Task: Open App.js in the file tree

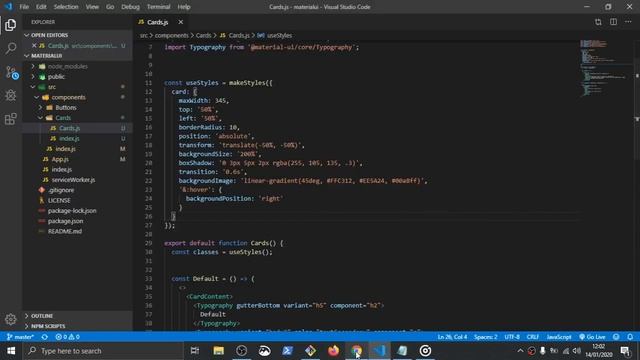Action: click(60, 159)
